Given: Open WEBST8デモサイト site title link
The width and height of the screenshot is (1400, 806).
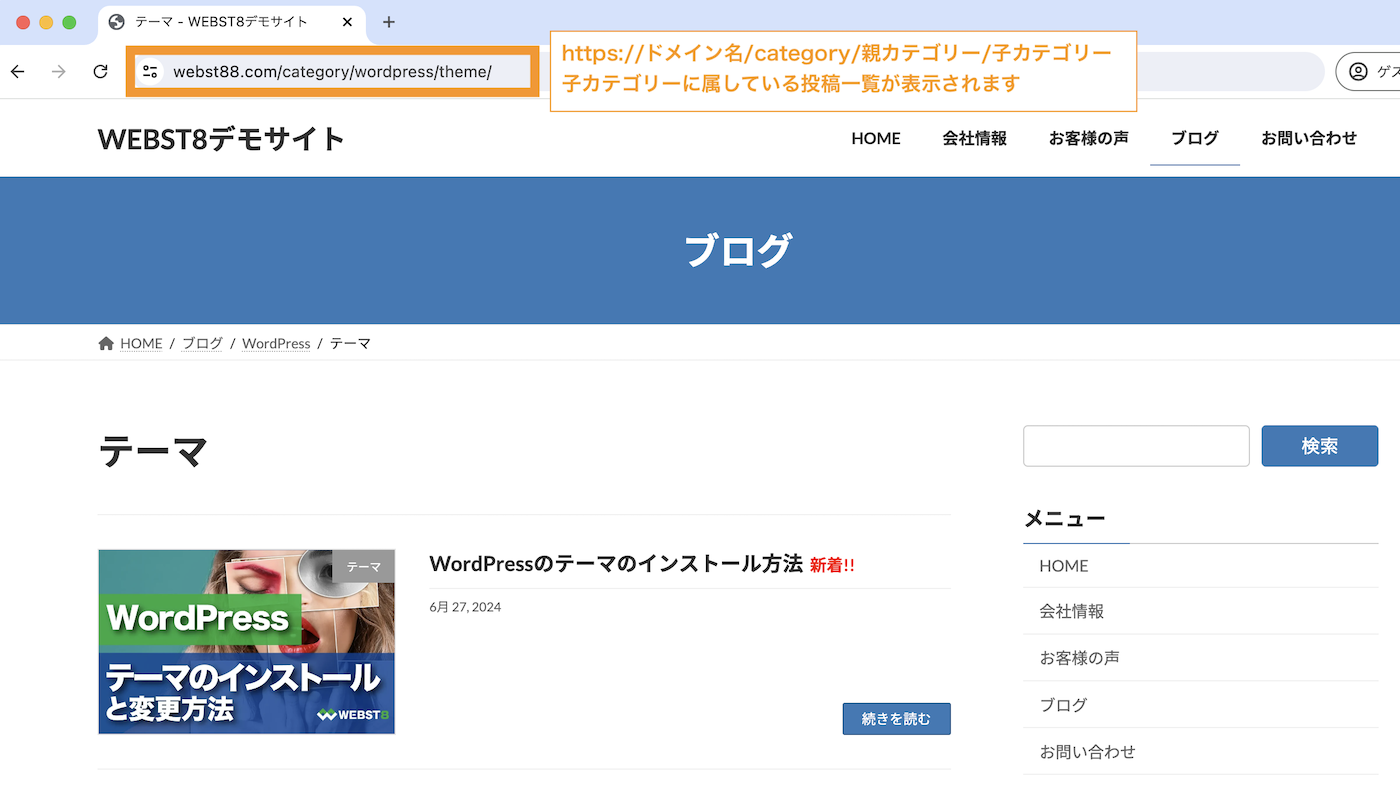Looking at the screenshot, I should [221, 139].
